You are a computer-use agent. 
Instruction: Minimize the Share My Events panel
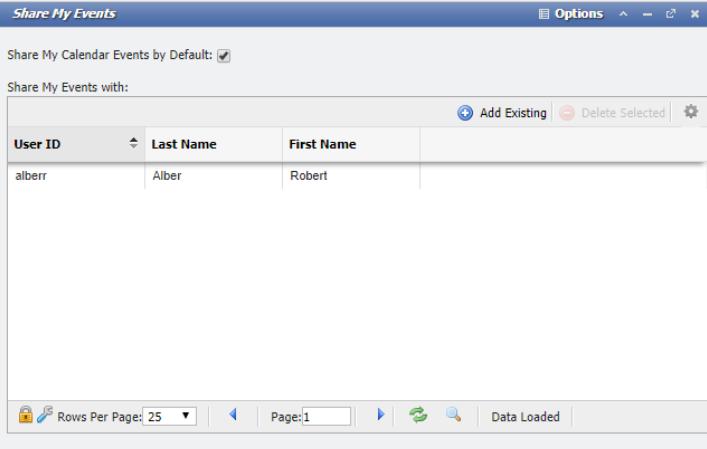(647, 14)
